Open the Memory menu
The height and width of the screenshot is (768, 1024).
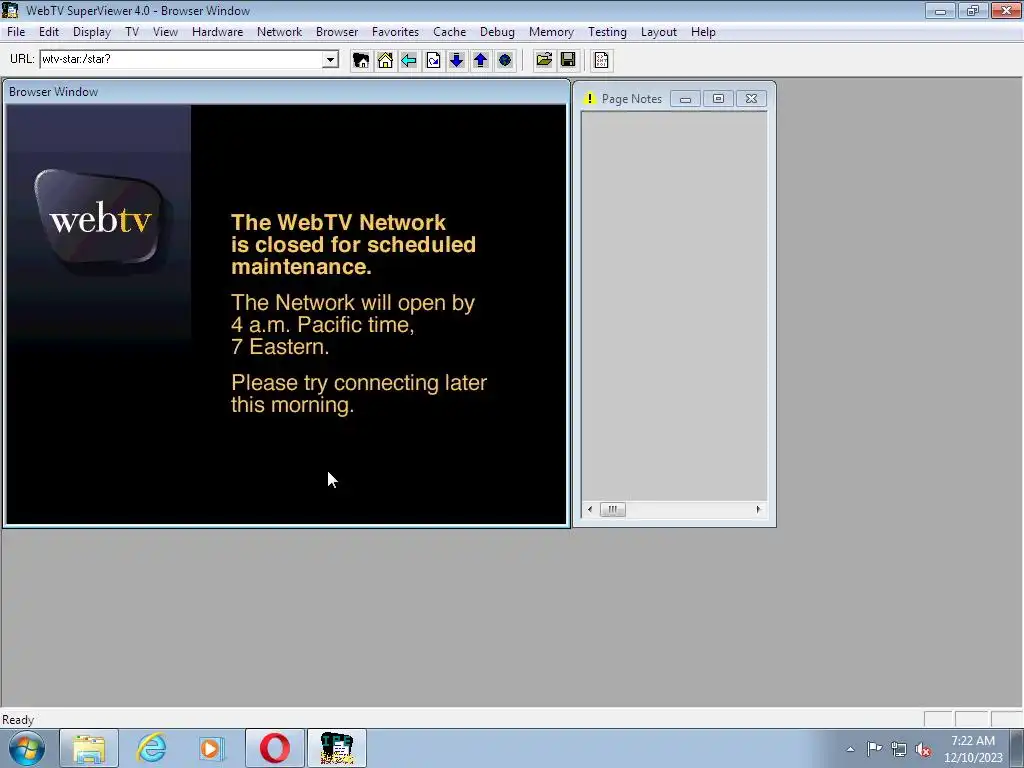[x=551, y=32]
